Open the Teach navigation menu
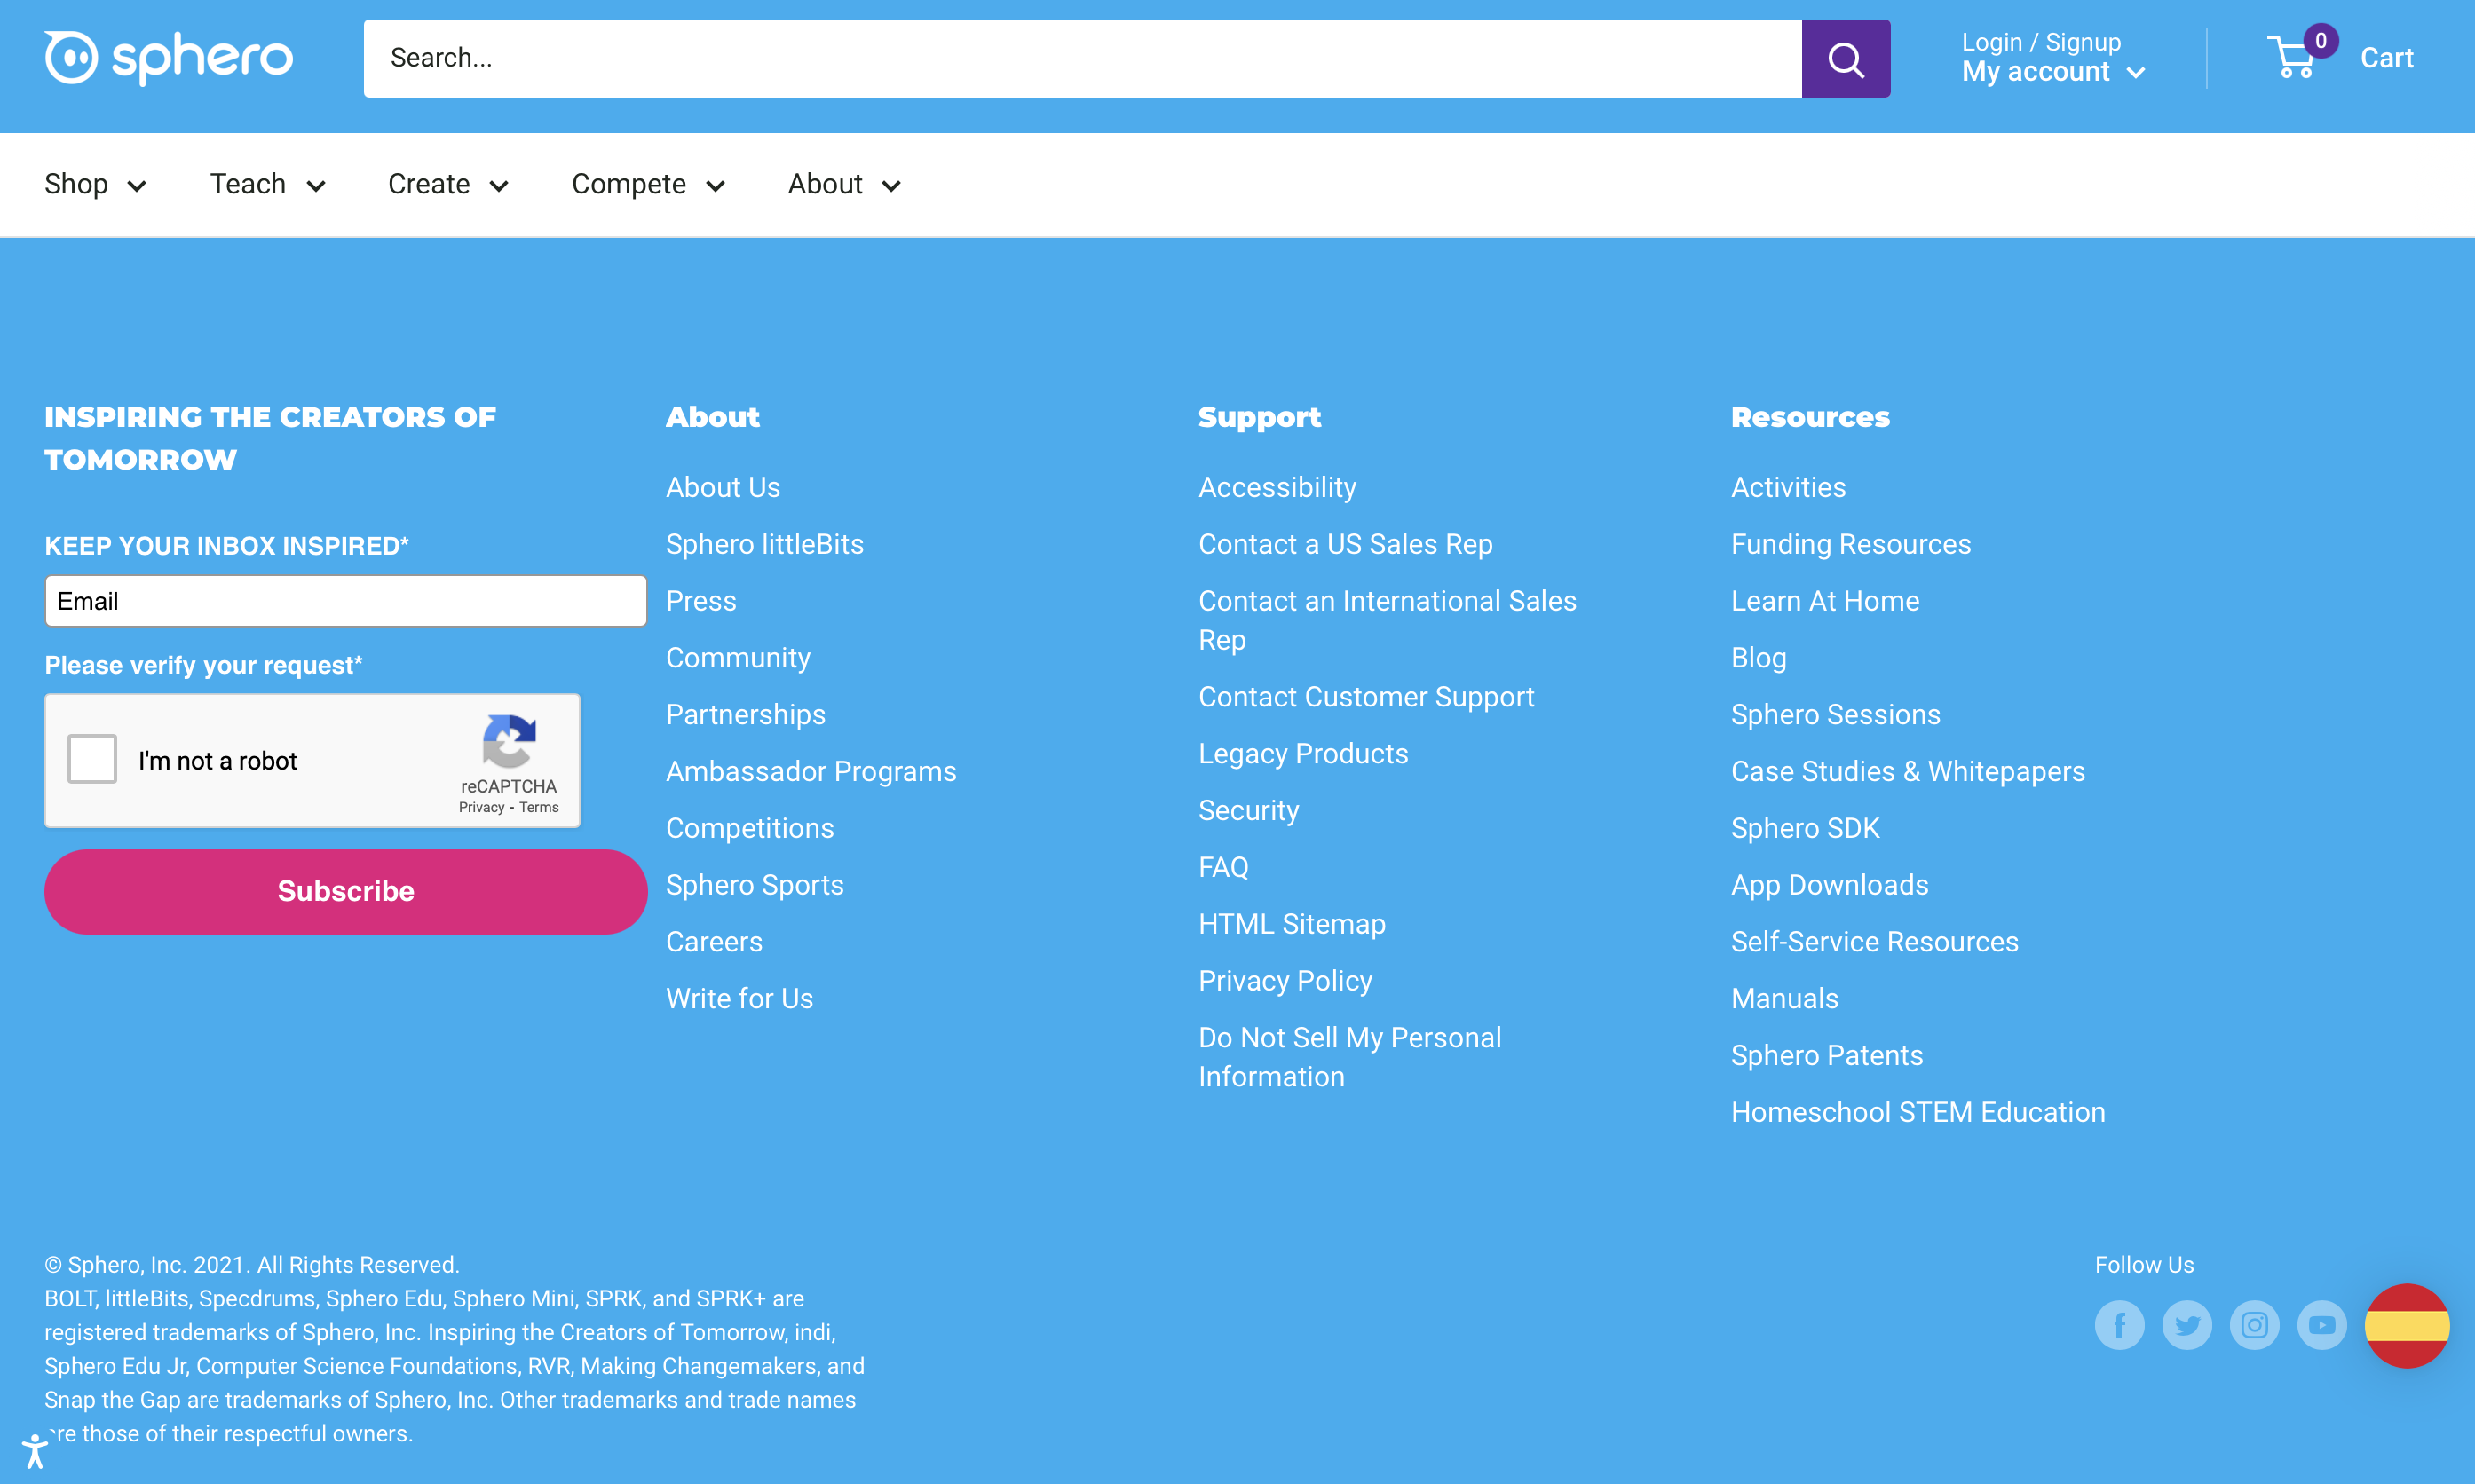2475x1484 pixels. point(267,184)
